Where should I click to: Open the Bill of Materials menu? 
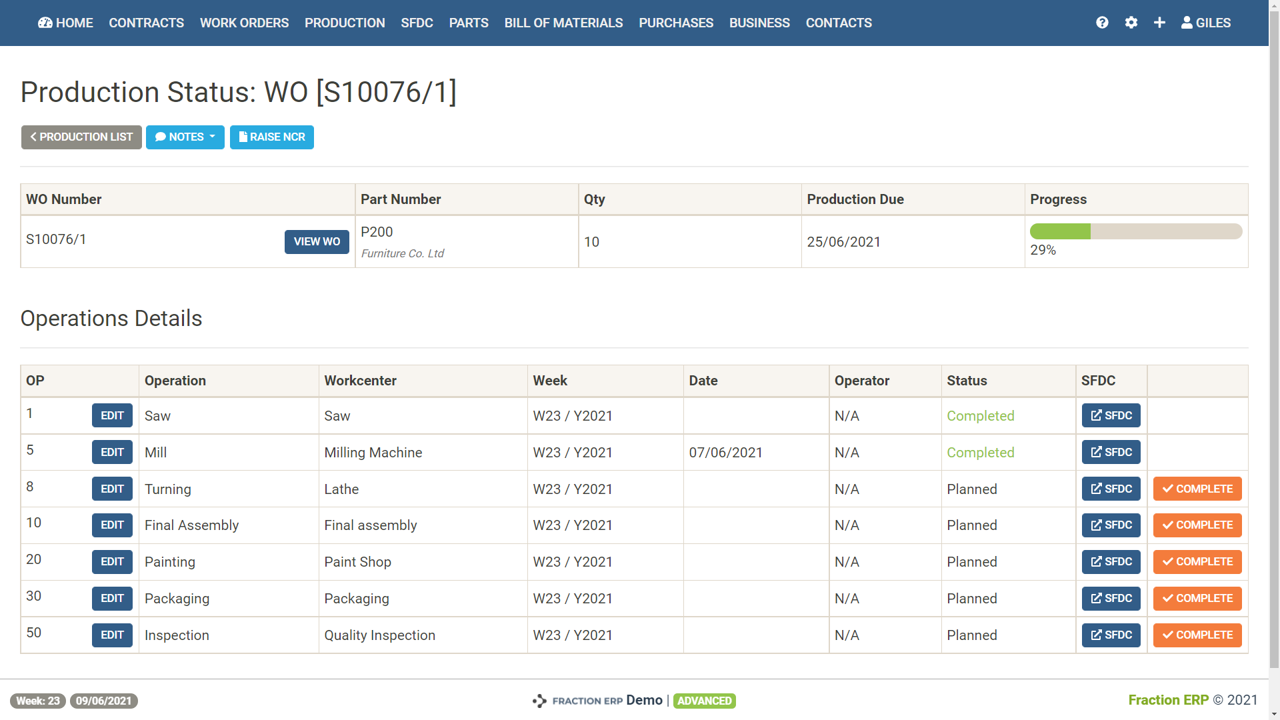pyautogui.click(x=563, y=23)
